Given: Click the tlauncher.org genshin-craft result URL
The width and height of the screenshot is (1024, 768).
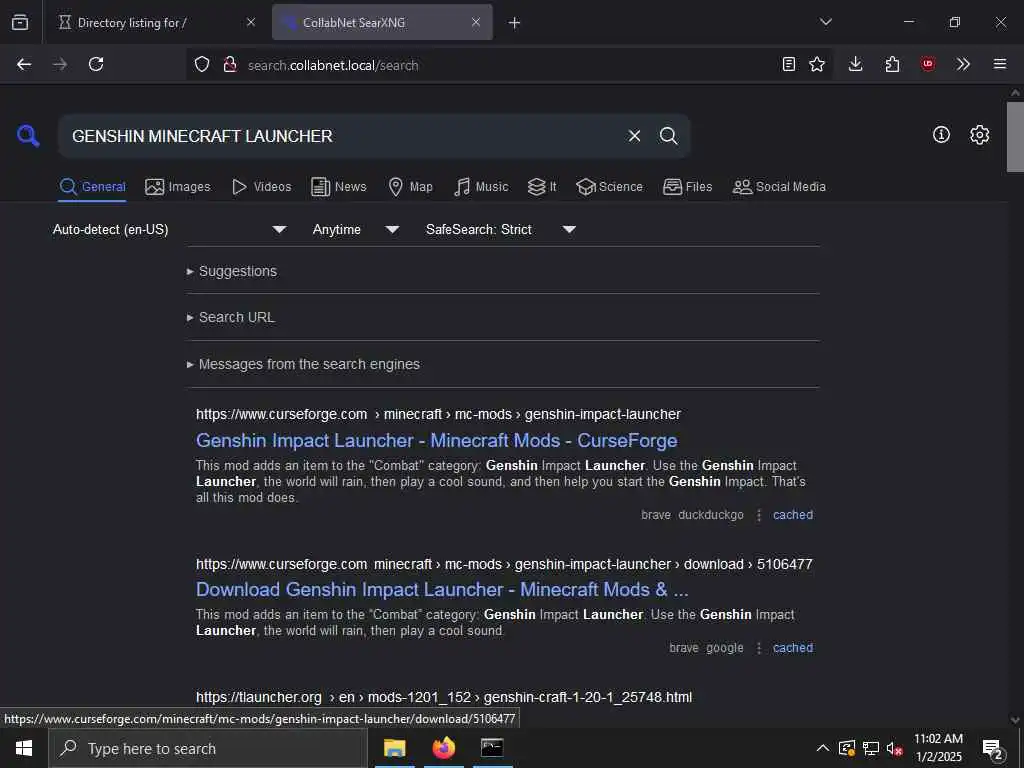Looking at the screenshot, I should pos(444,697).
